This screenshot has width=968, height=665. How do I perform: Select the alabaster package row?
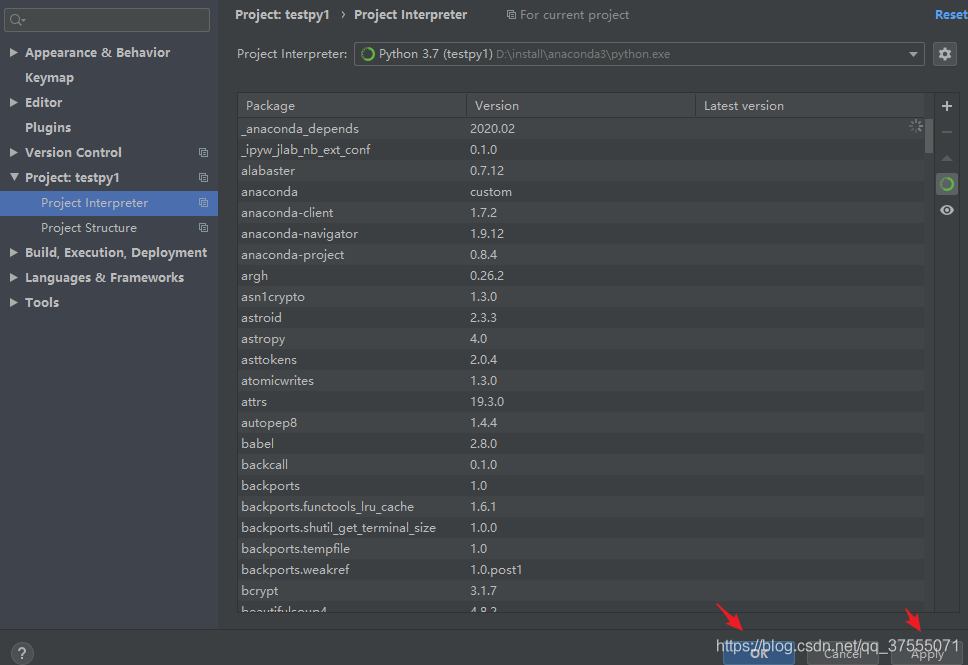pos(581,170)
